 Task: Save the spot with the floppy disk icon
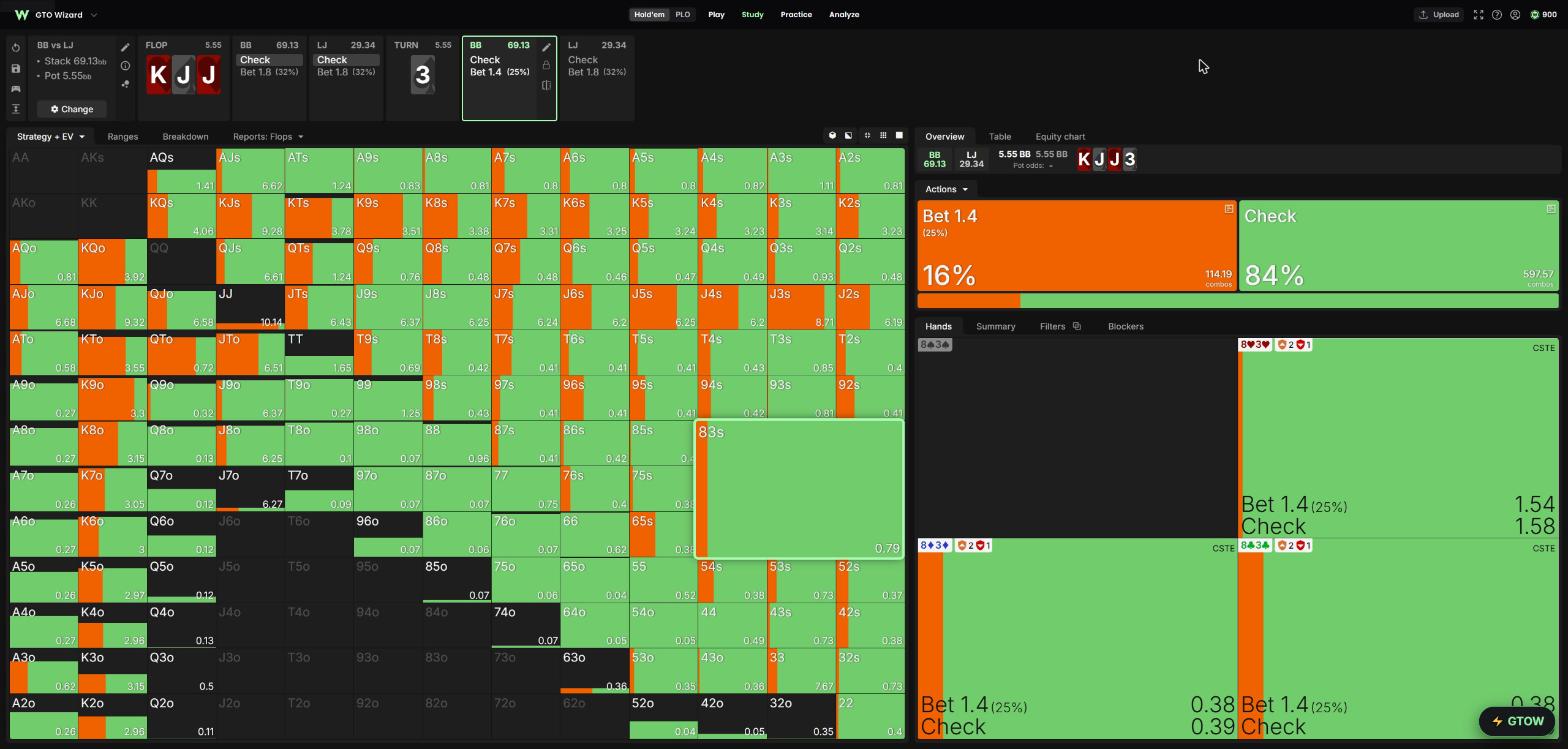tap(16, 68)
